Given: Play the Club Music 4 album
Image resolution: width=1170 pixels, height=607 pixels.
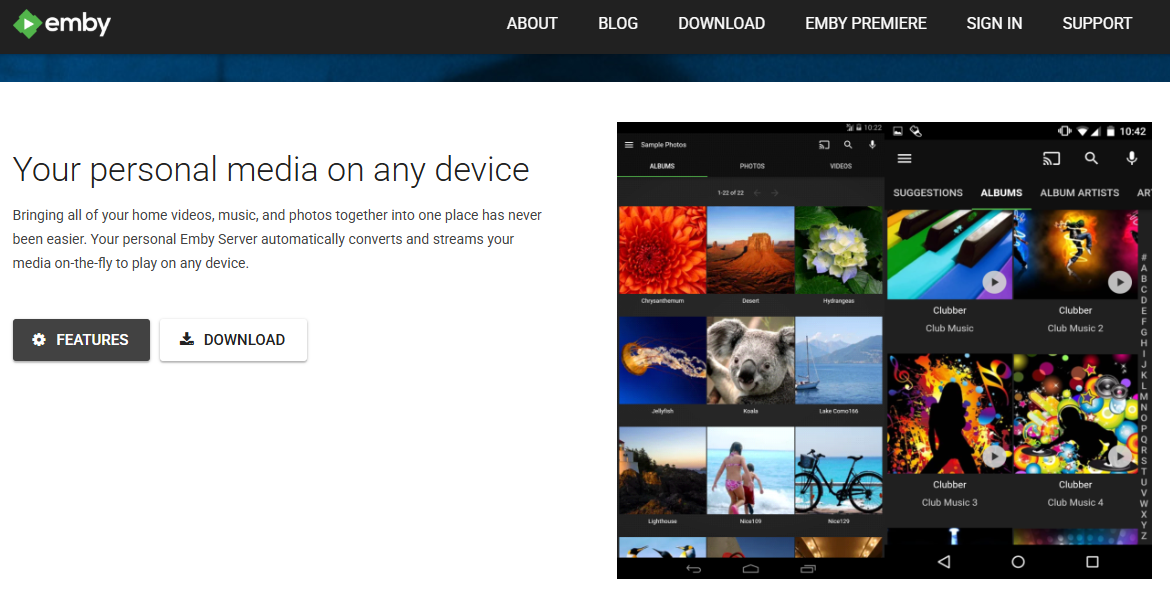Looking at the screenshot, I should [x=1119, y=456].
